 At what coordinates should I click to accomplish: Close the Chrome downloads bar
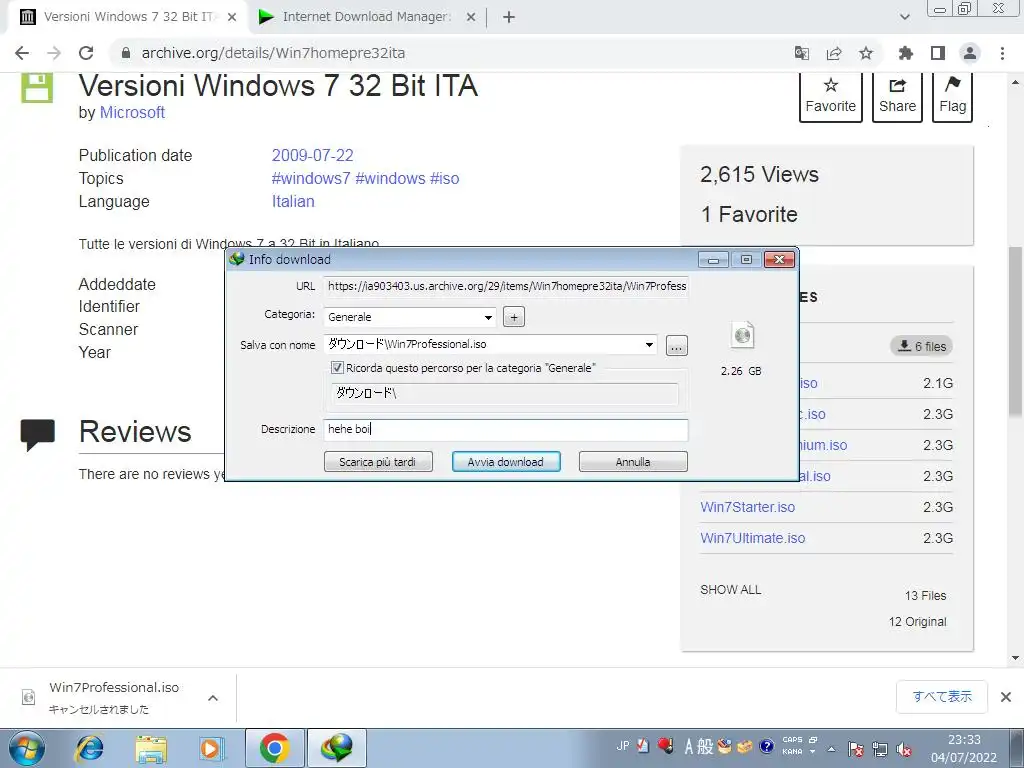coord(1006,697)
